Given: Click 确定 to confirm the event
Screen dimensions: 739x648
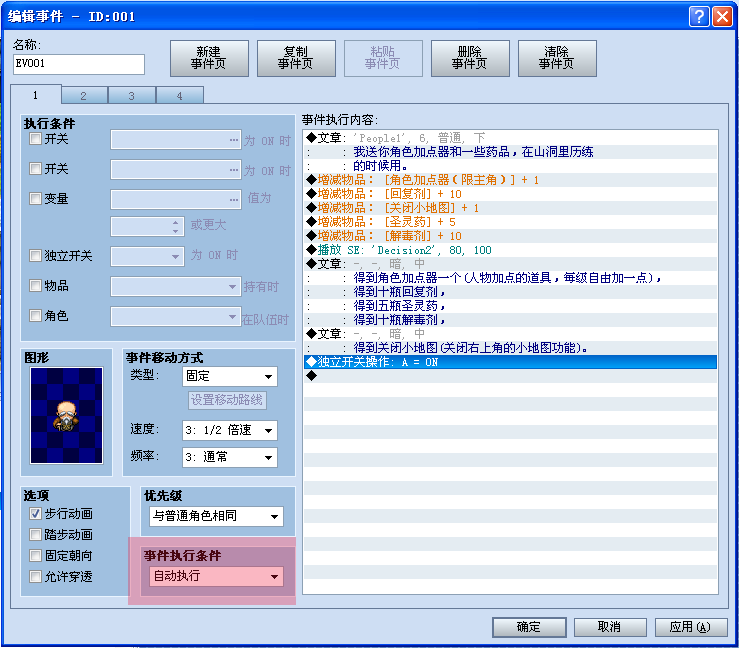Looking at the screenshot, I should 529,627.
